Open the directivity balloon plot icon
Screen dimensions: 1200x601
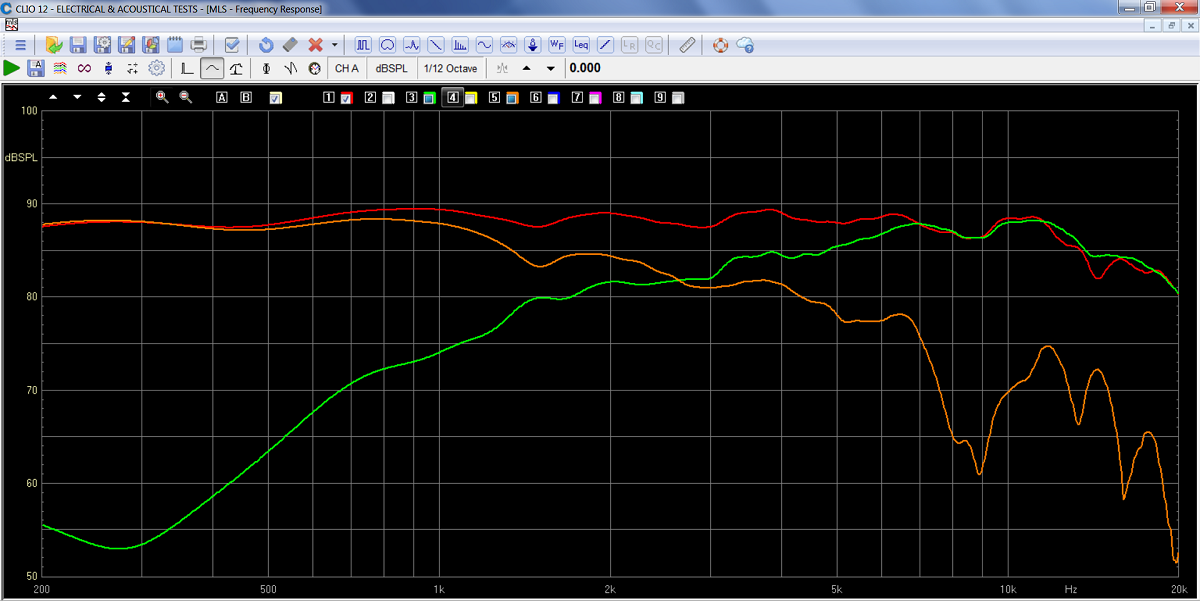(x=387, y=45)
